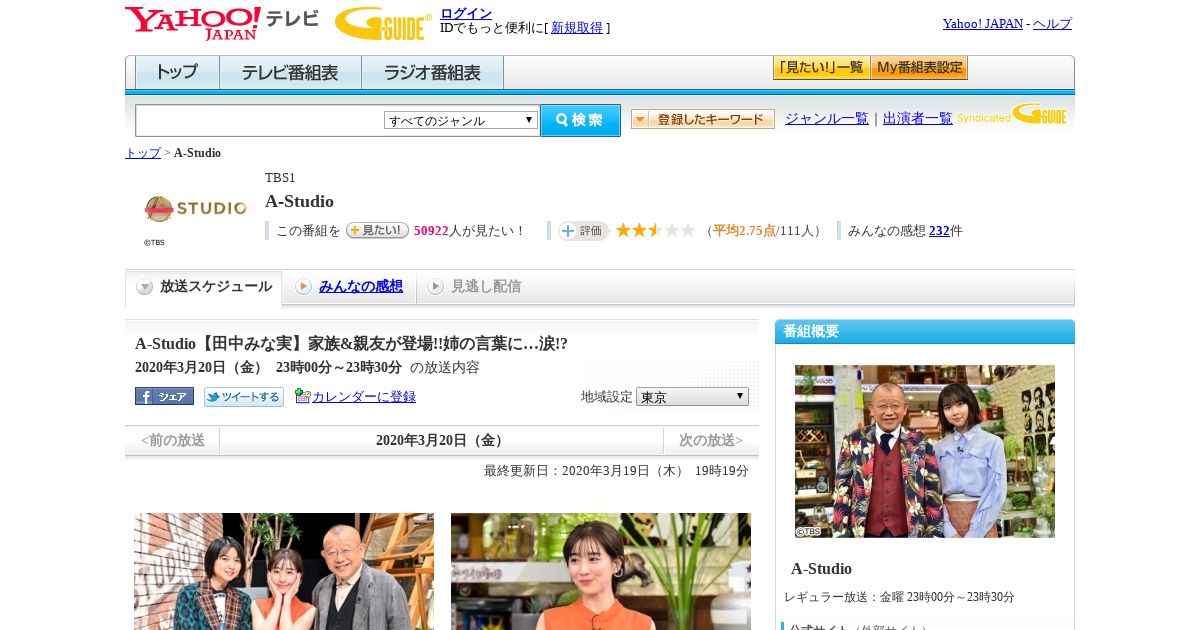The height and width of the screenshot is (630, 1200).
Task: Switch to the みんなの感想 tab
Action: [x=361, y=287]
